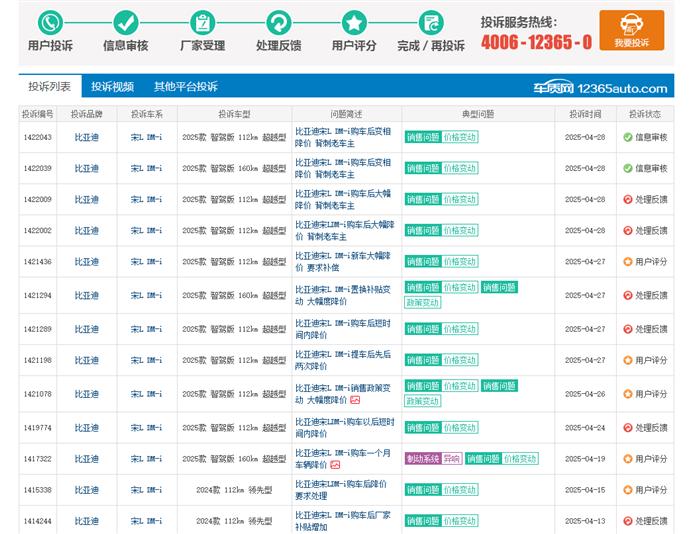The height and width of the screenshot is (534, 700).
Task: Click the 厂家受理 clipboard step icon
Action: point(203,22)
